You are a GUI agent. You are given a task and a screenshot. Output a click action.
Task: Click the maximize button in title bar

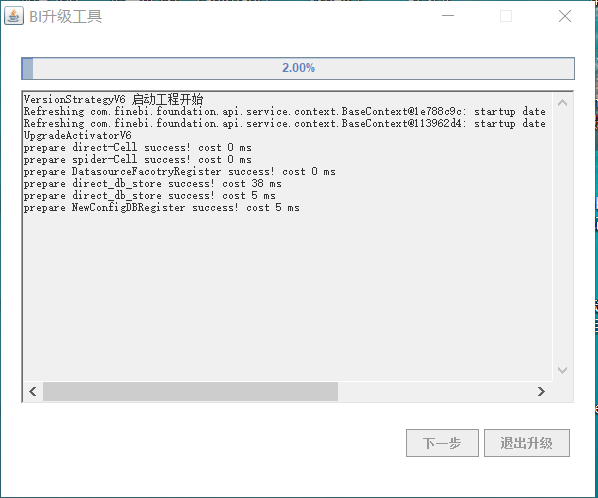tap(506, 16)
